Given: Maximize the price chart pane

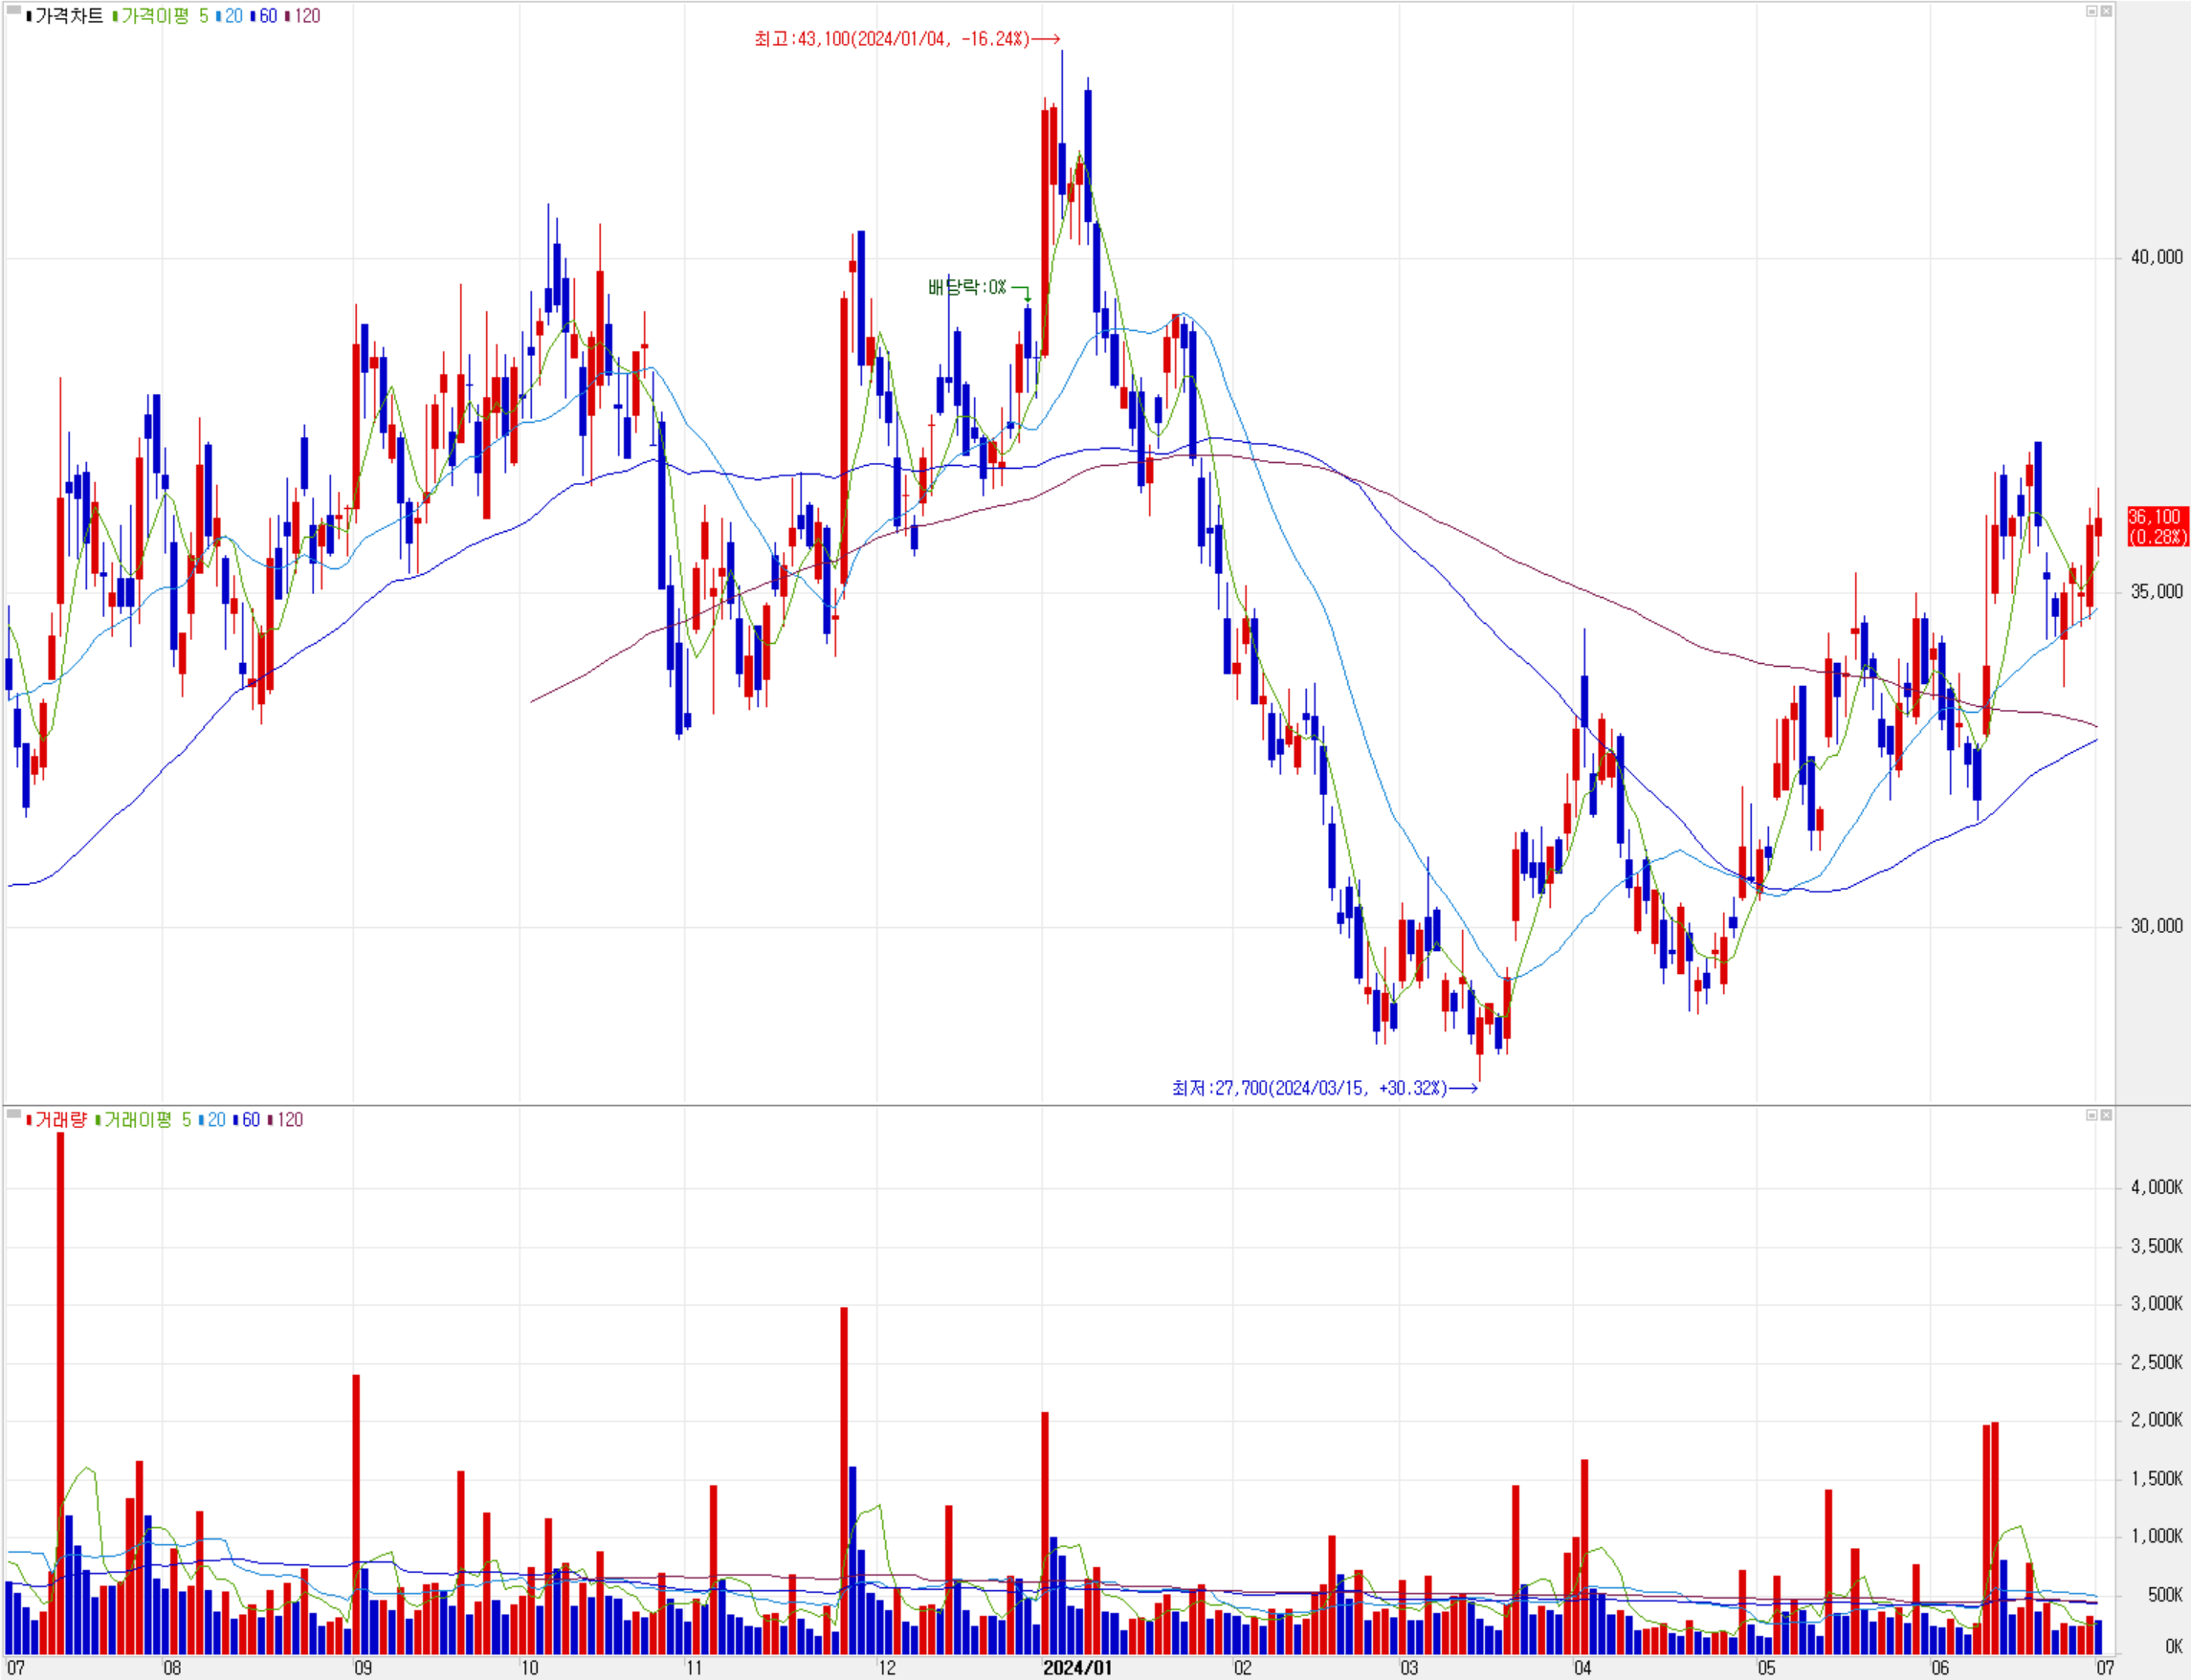Looking at the screenshot, I should tap(2091, 11).
